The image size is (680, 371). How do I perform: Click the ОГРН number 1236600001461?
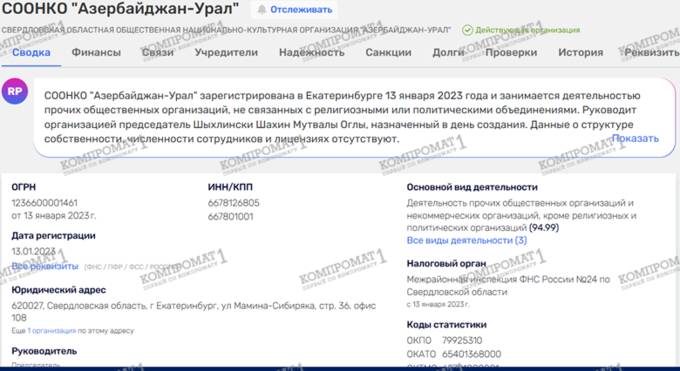point(45,203)
